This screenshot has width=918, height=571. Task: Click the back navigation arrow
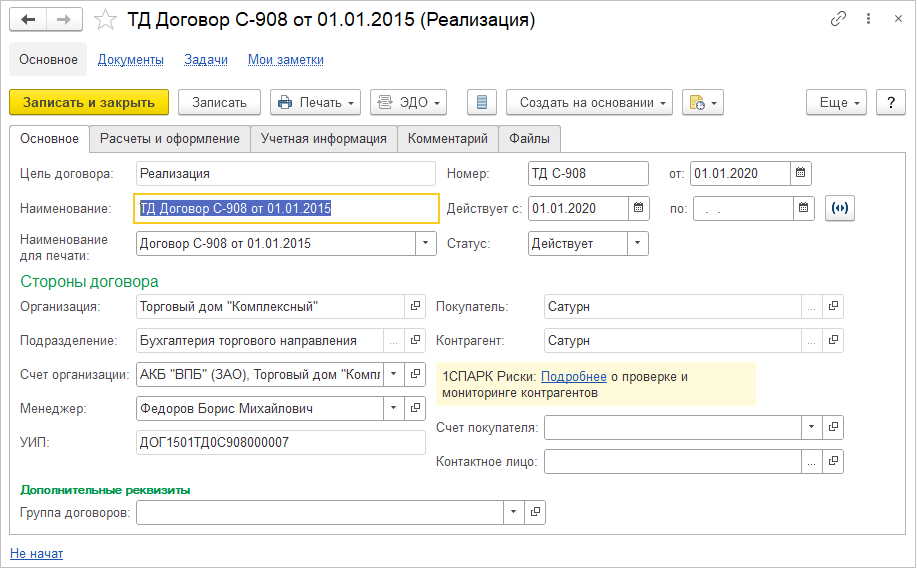click(x=29, y=20)
